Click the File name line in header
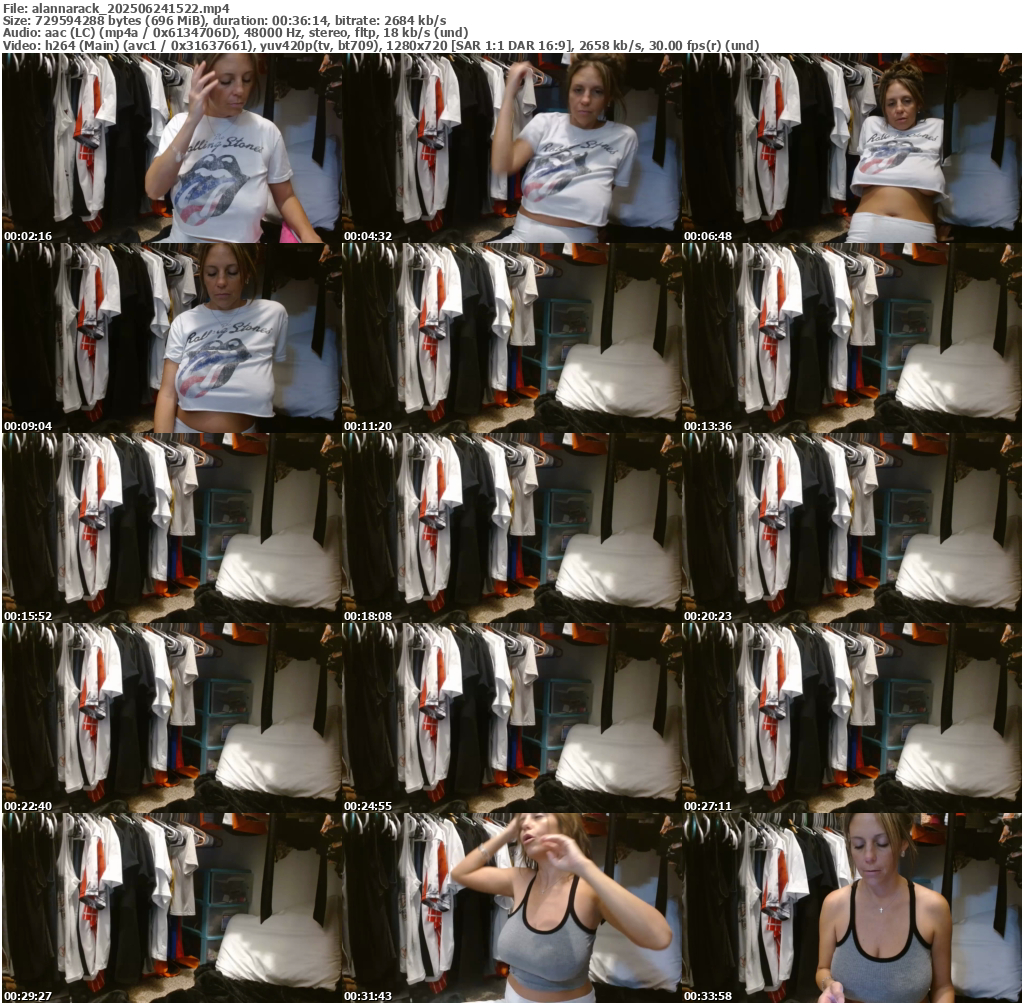Screen dimensions: 1024x1003 (x=116, y=8)
